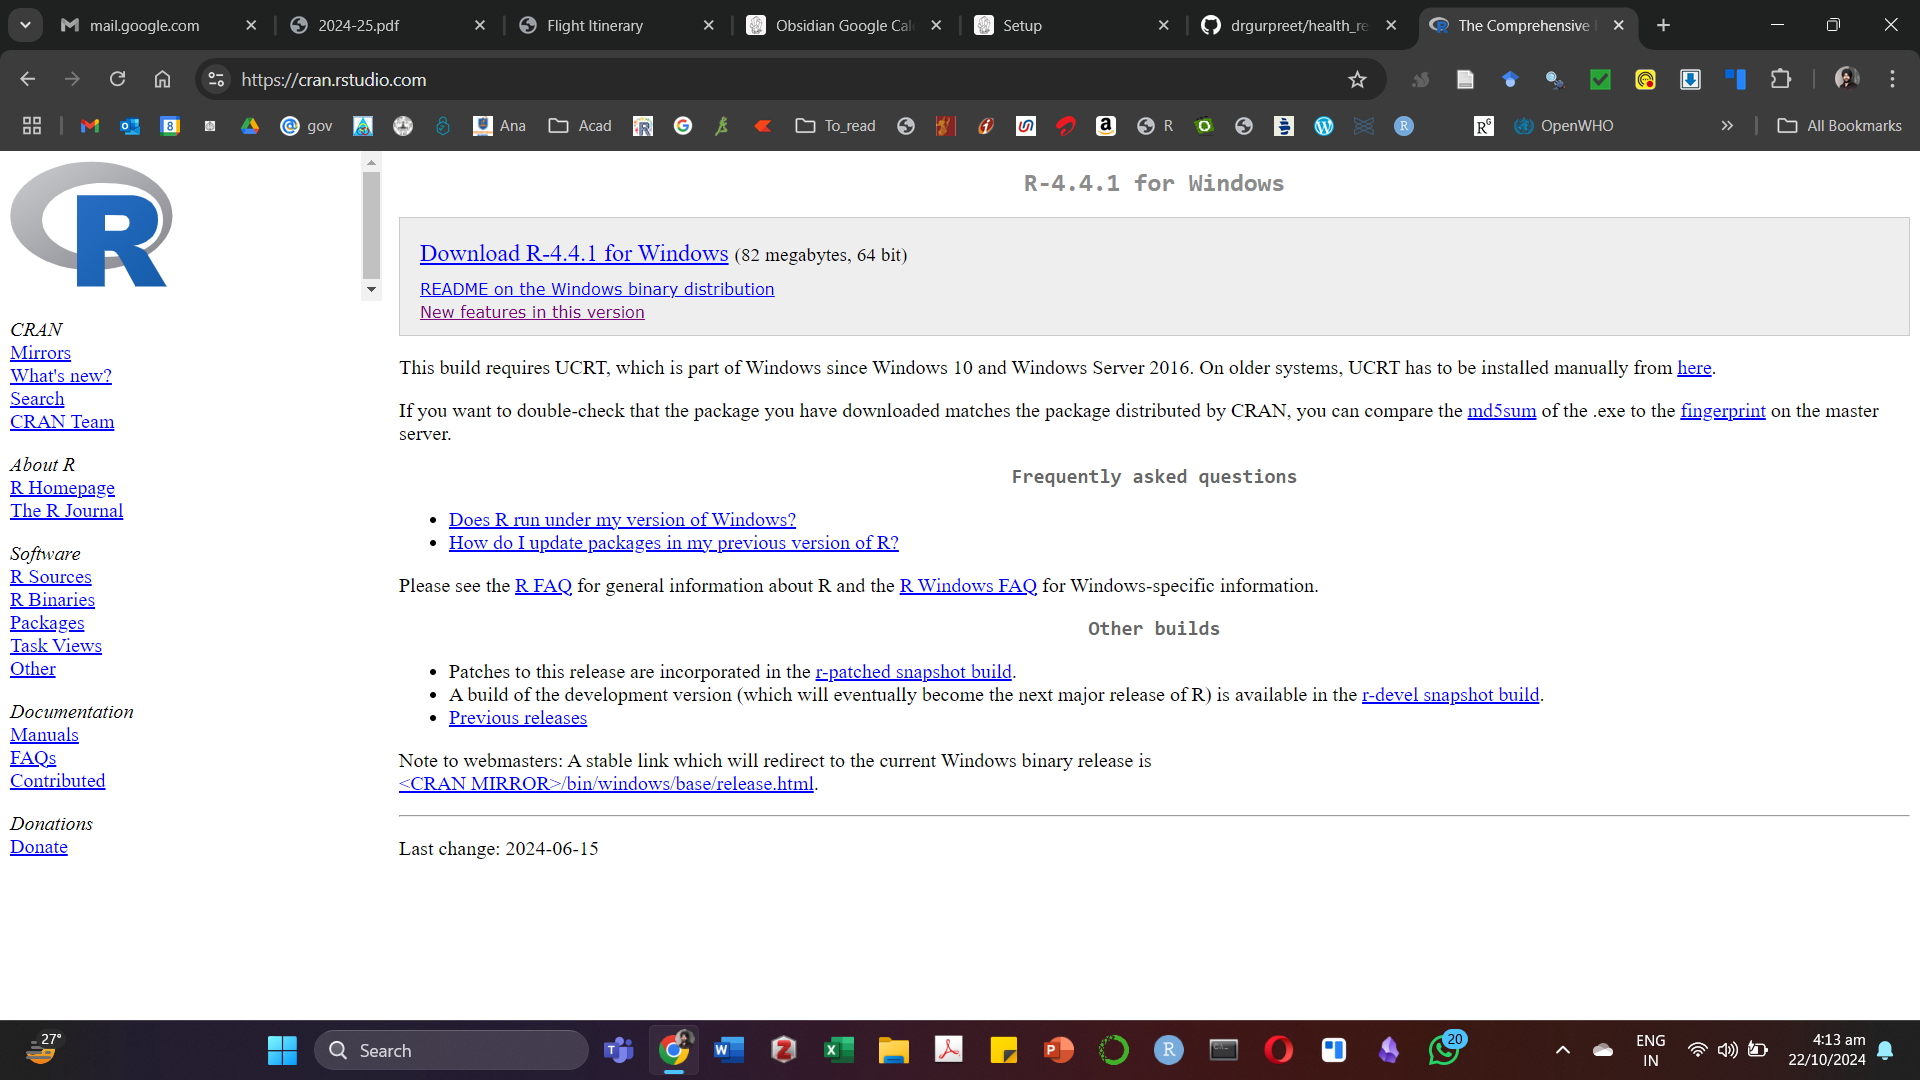Click the address bar URL field
Image resolution: width=1920 pixels, height=1080 pixels.
pyautogui.click(x=780, y=80)
